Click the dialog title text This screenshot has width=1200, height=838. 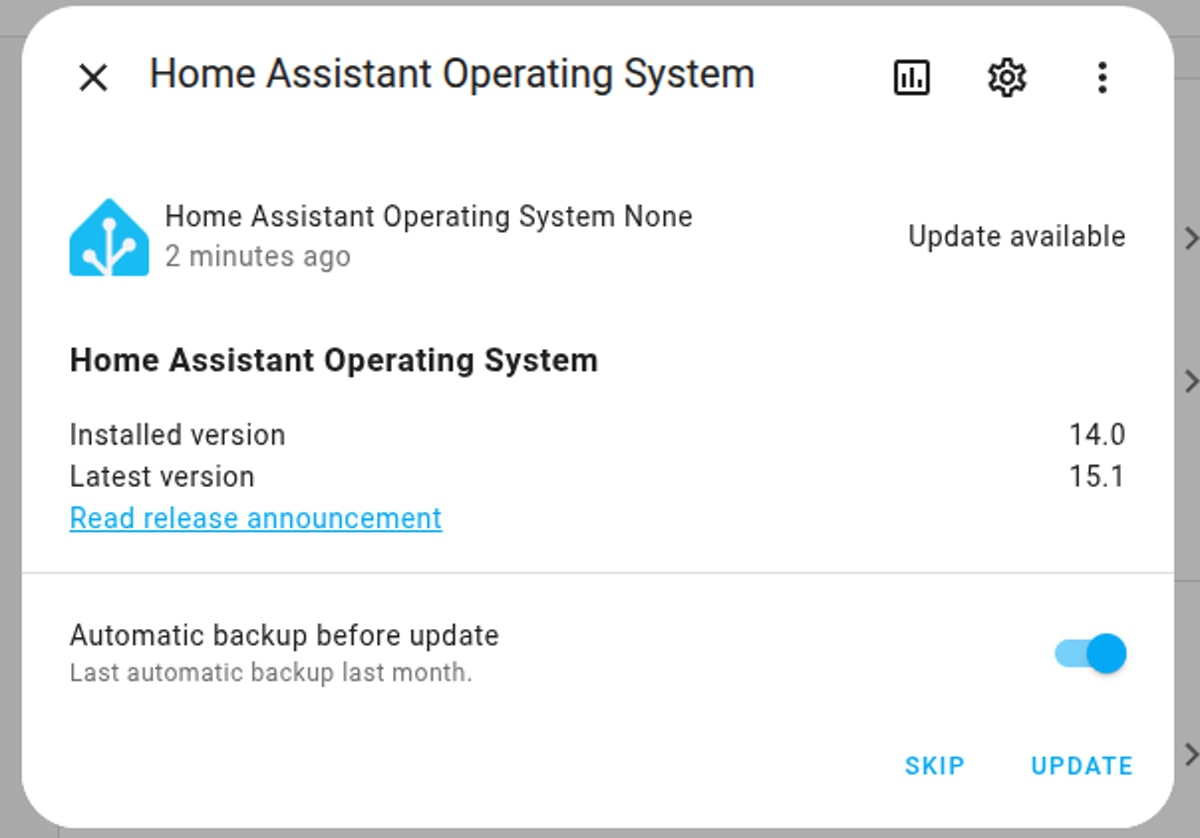point(452,74)
